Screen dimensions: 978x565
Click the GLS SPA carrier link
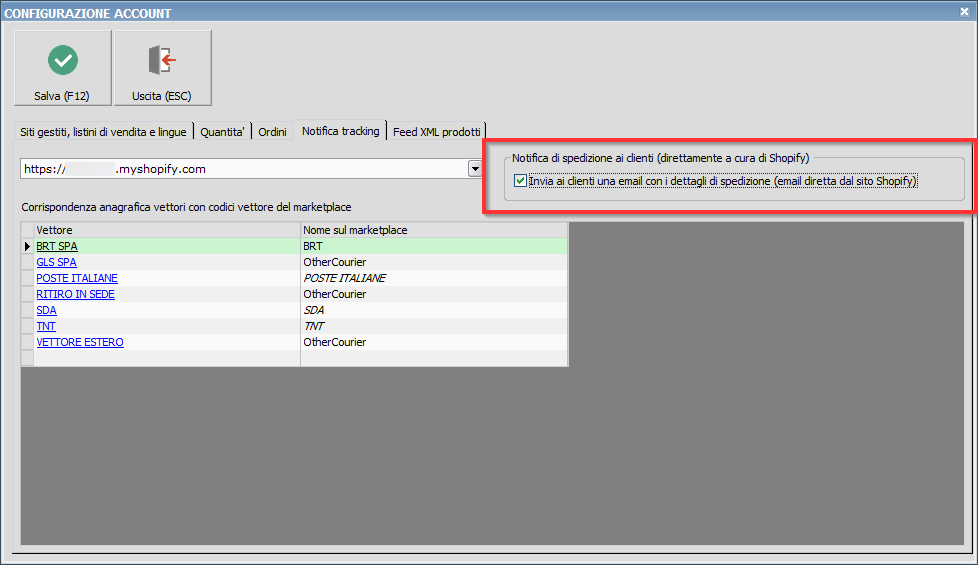pyautogui.click(x=56, y=262)
